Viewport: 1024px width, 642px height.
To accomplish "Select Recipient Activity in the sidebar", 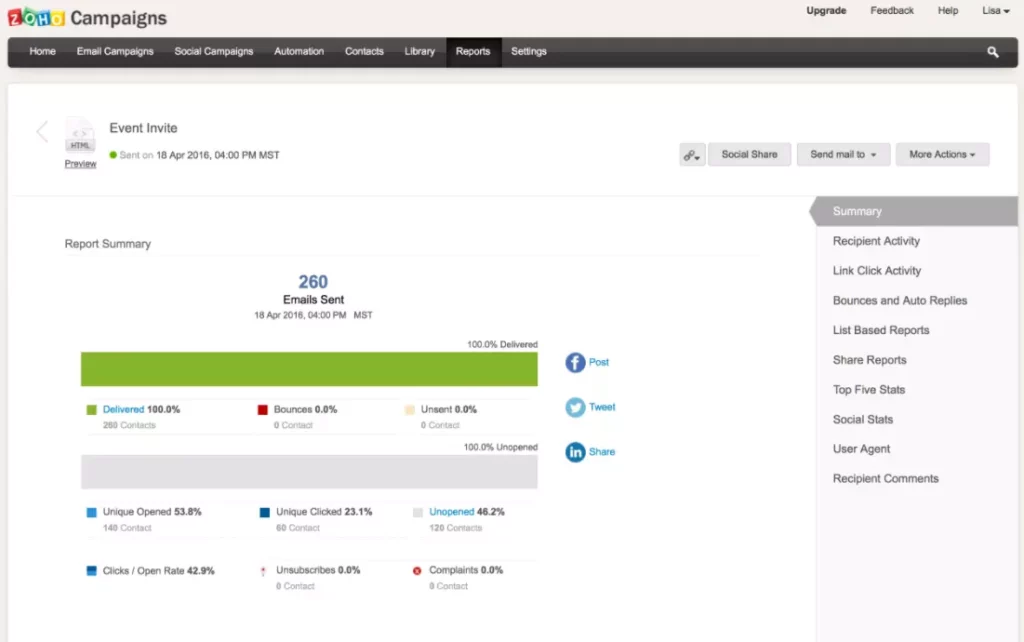I will 877,241.
